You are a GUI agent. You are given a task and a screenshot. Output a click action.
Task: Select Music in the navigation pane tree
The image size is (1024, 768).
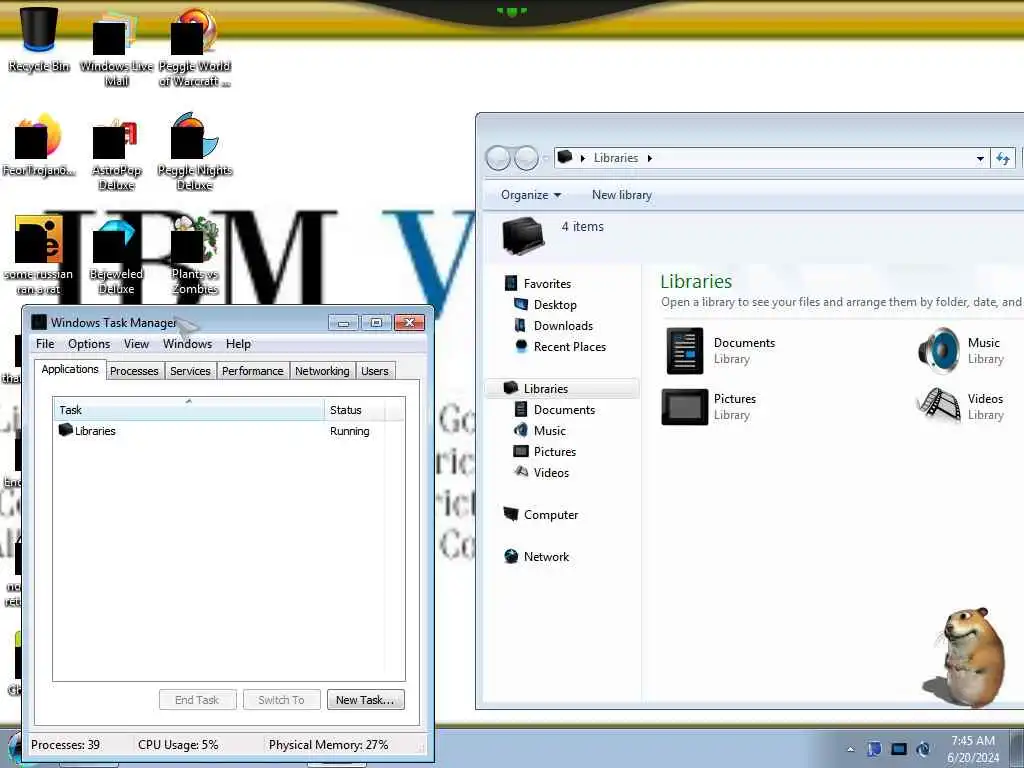pos(549,430)
